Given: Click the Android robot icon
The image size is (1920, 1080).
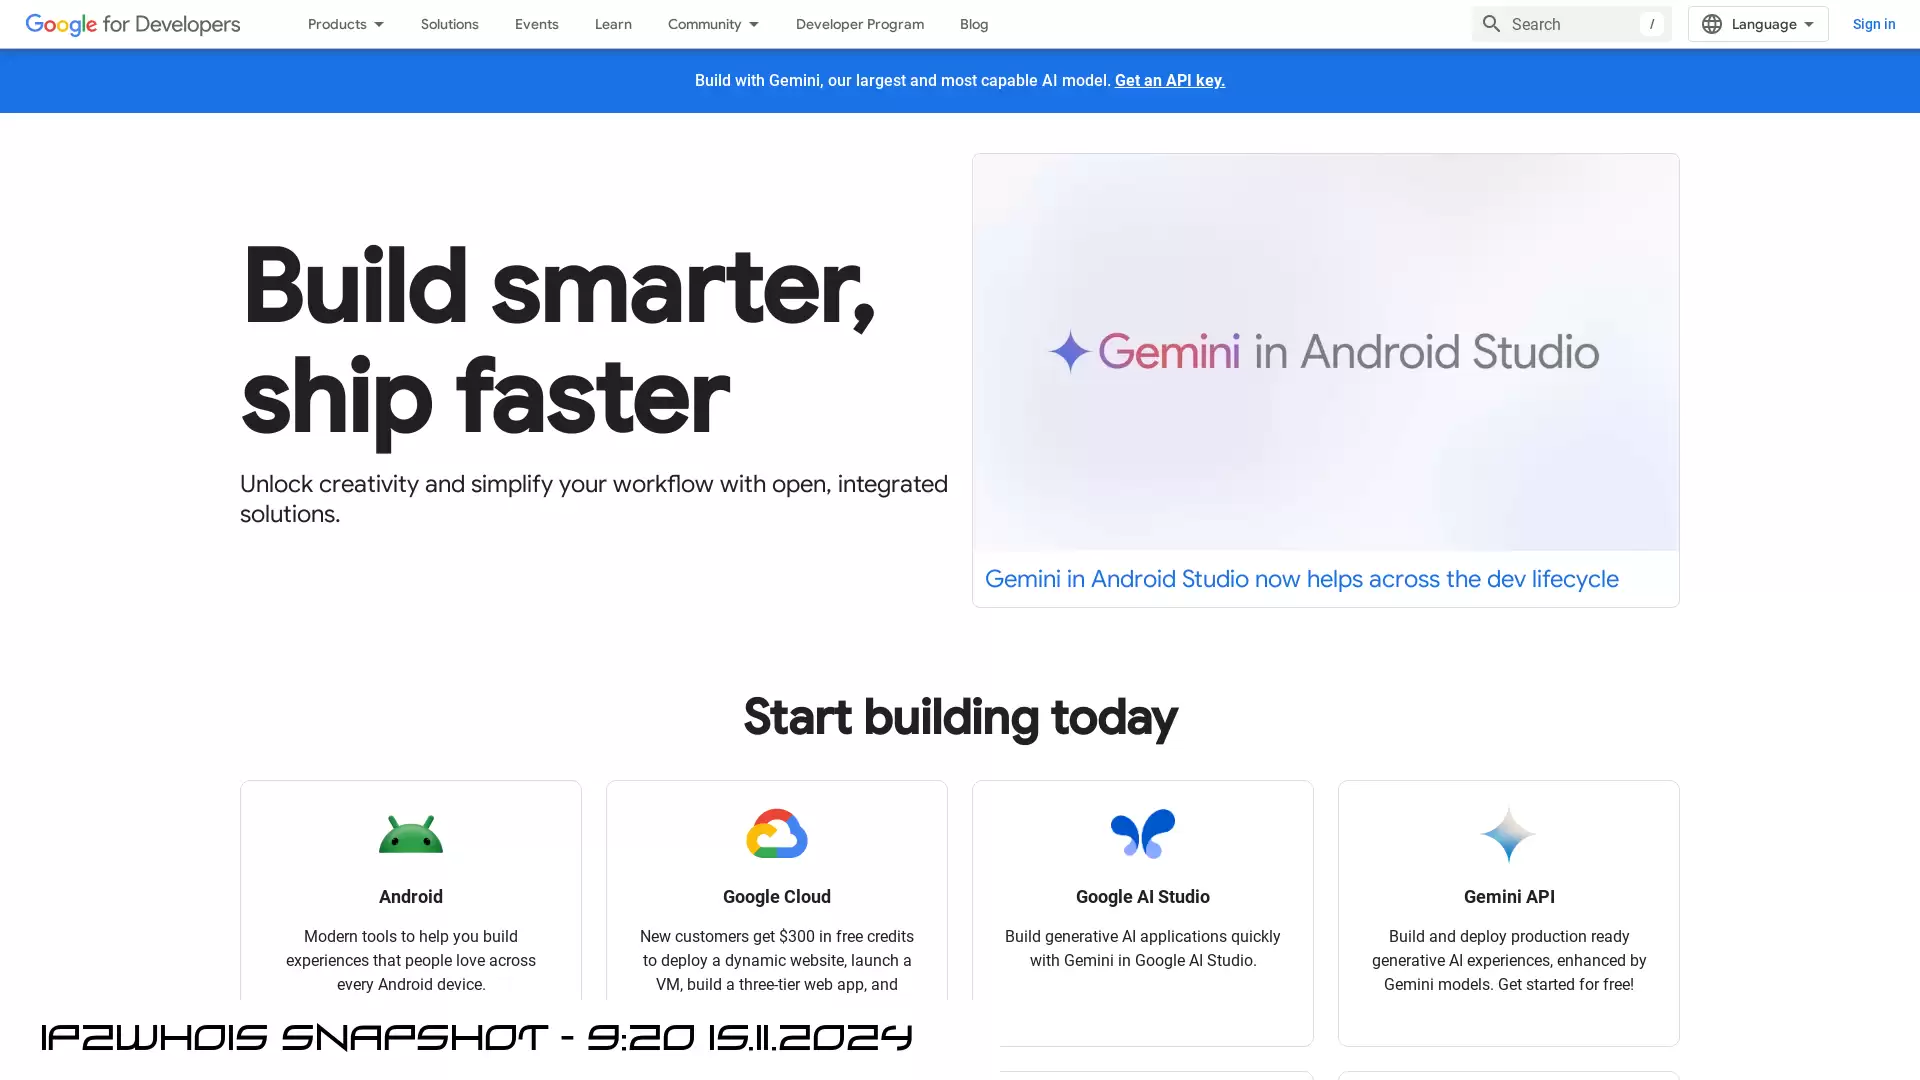Looking at the screenshot, I should click(x=410, y=833).
